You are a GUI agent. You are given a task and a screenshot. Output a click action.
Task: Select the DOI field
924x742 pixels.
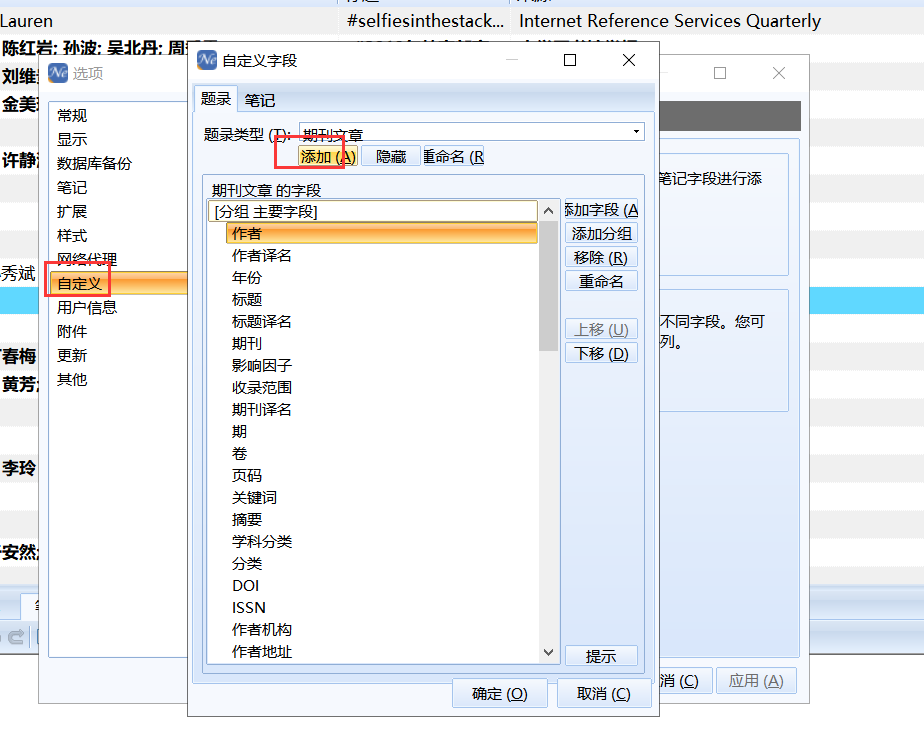click(x=246, y=586)
